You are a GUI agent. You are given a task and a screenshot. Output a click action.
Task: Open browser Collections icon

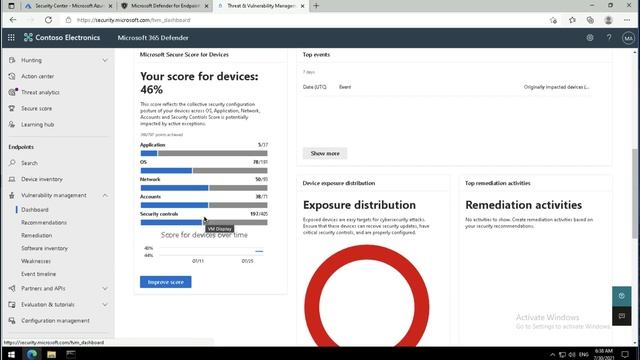click(590, 20)
